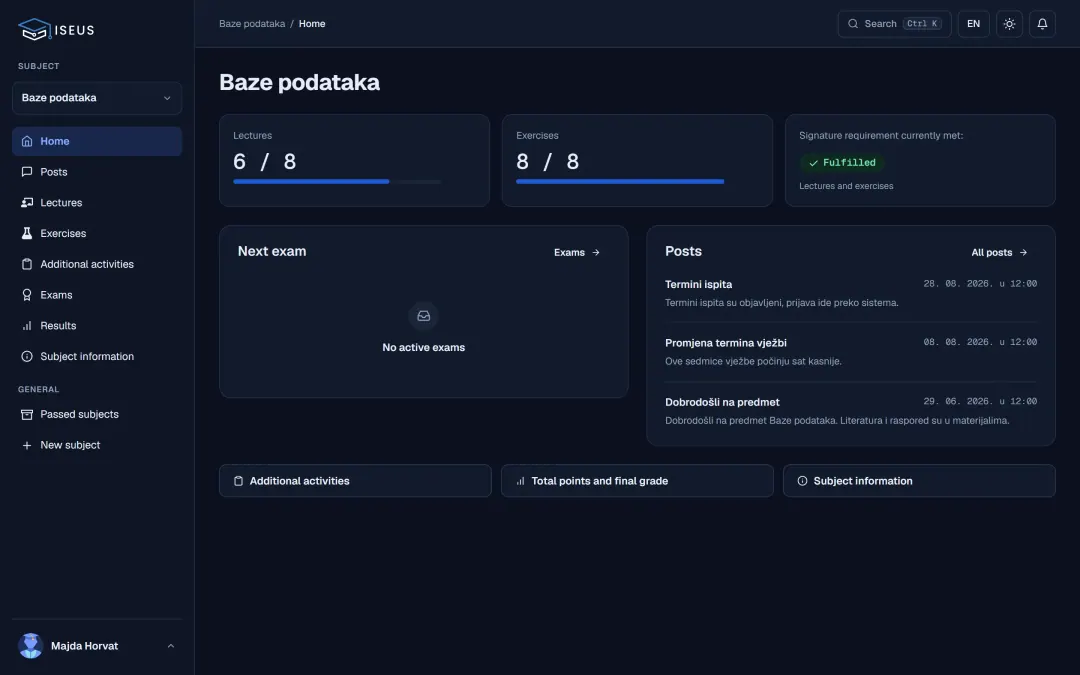The width and height of the screenshot is (1080, 675).
Task: Click the empty inbox icon under Next exam
Action: tap(424, 316)
